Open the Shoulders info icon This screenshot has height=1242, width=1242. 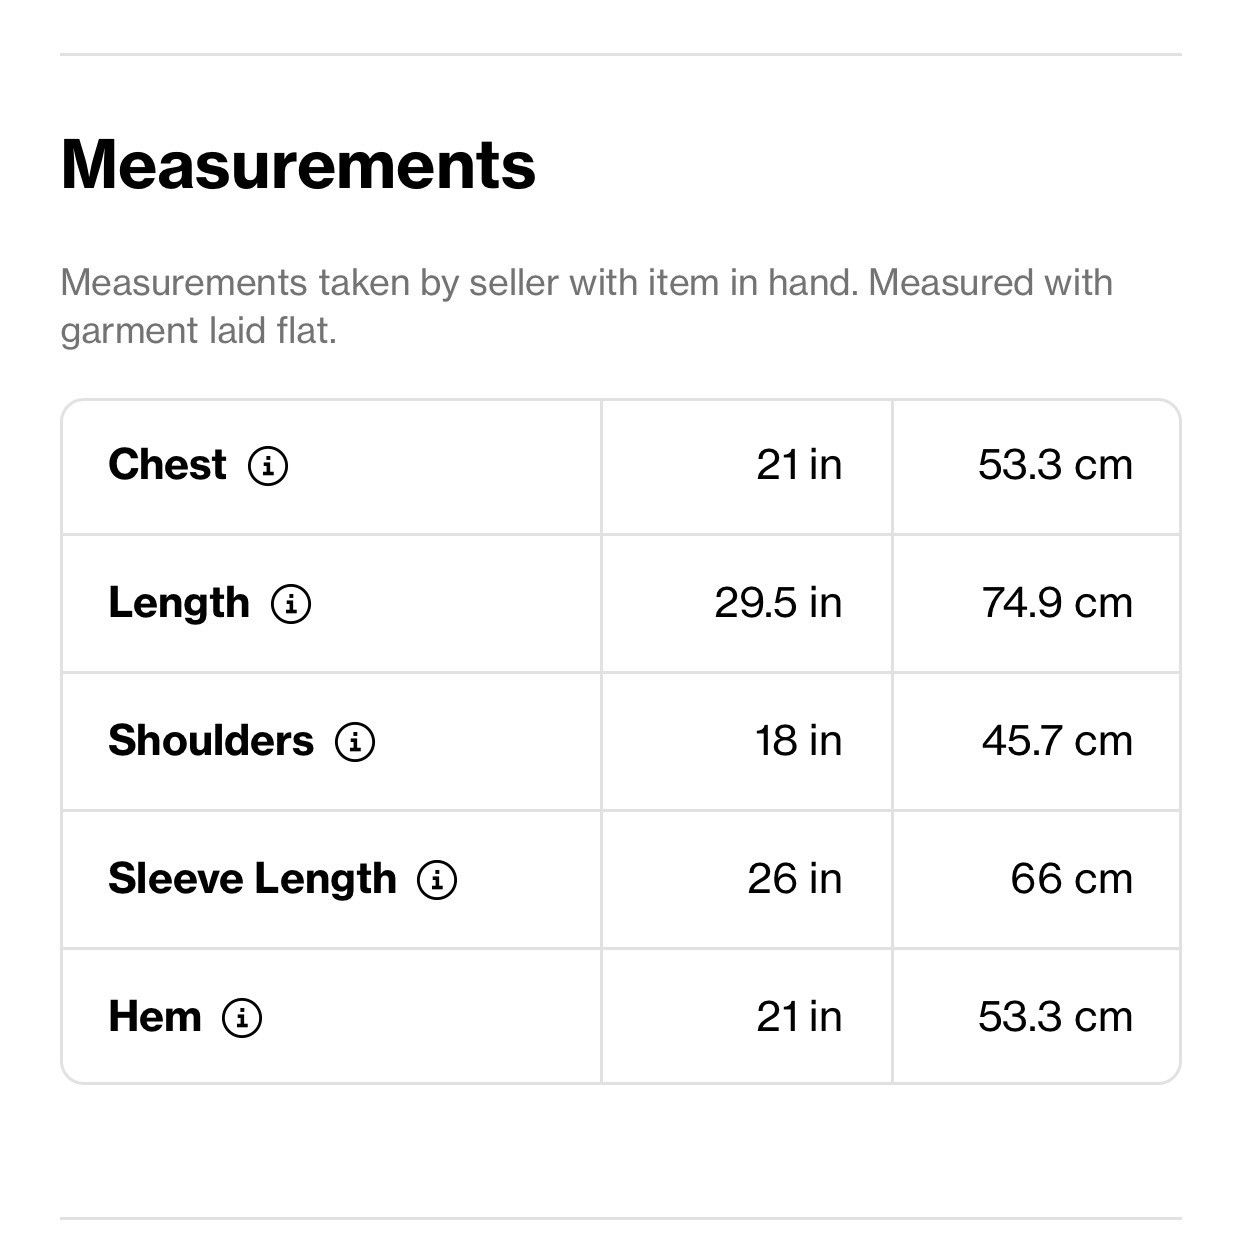355,742
